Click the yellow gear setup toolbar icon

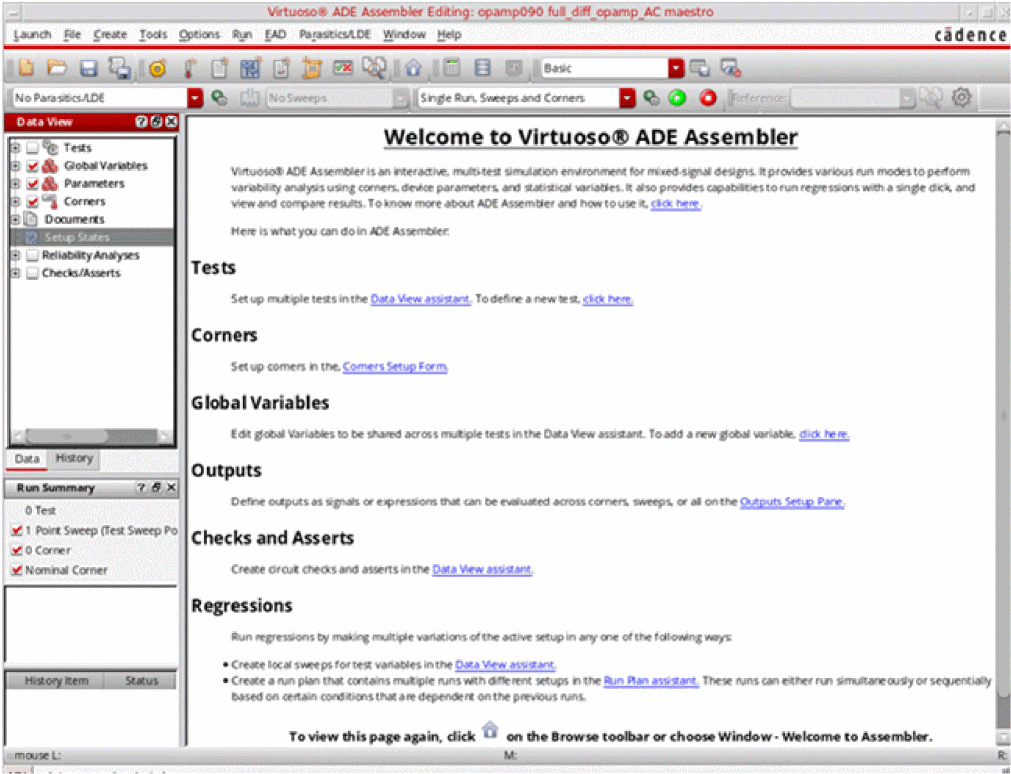tap(157, 68)
